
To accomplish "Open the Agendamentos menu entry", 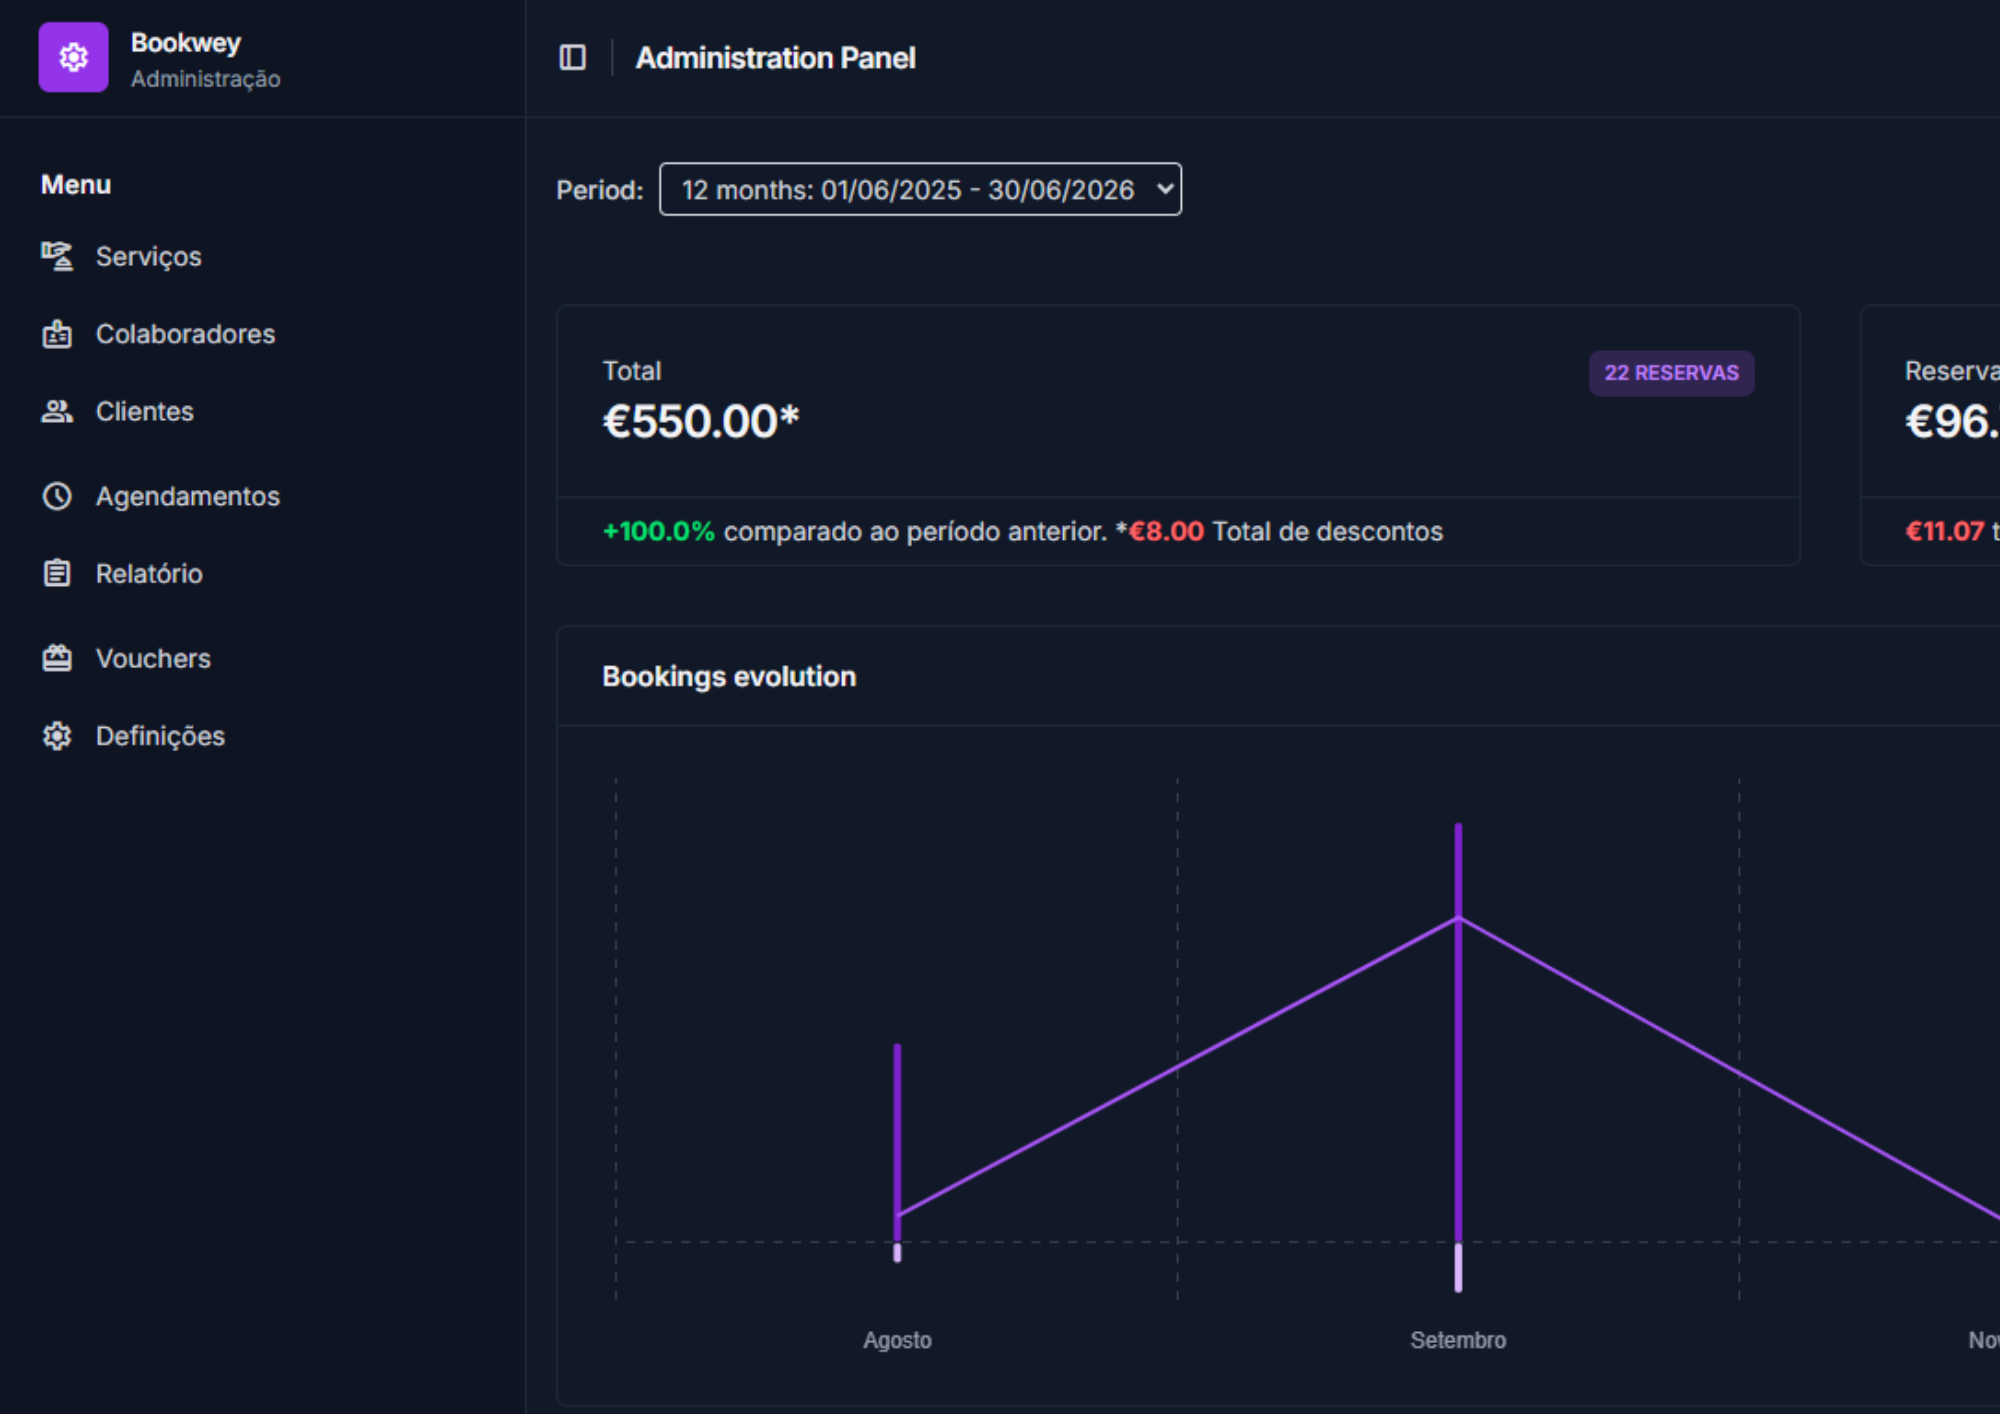I will click(187, 497).
